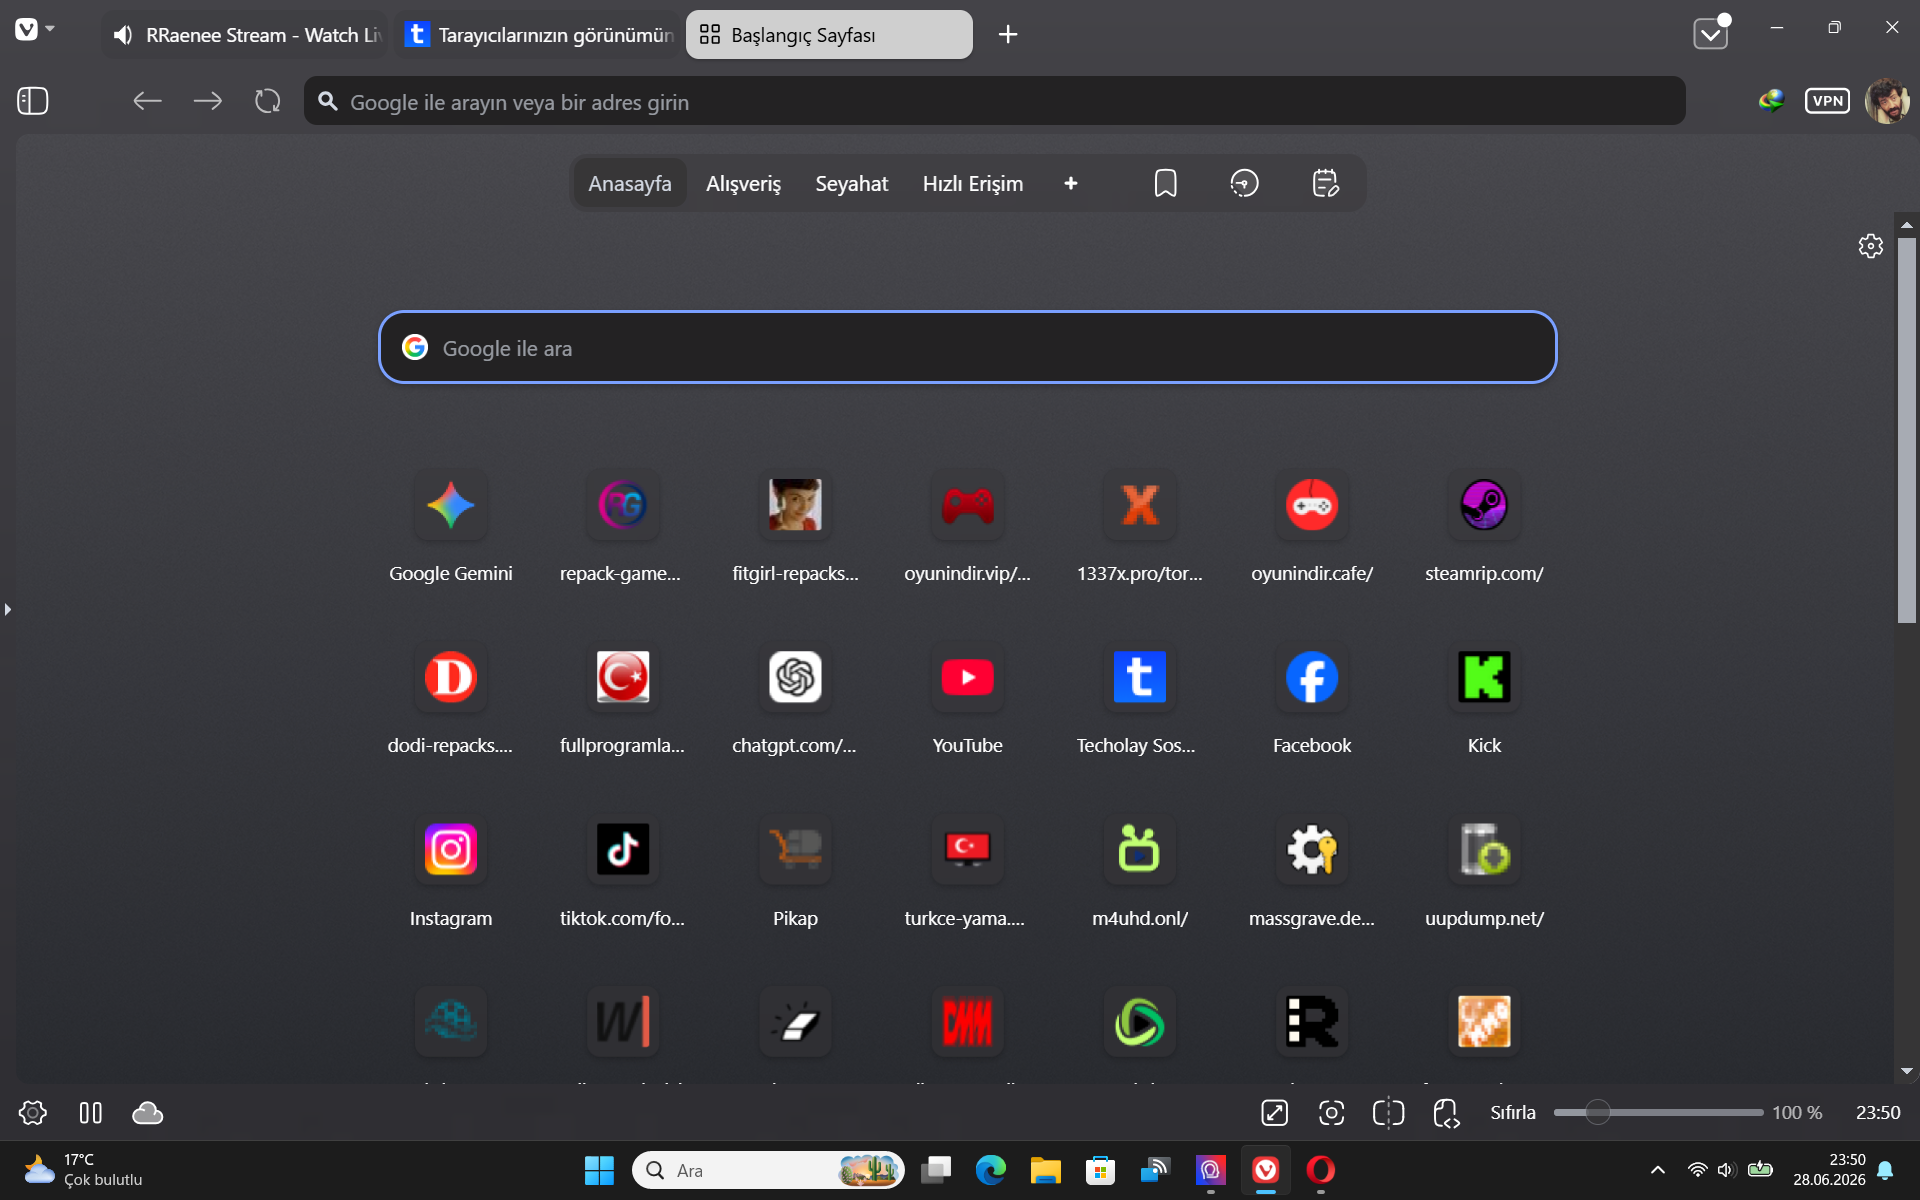Toggle tab tiling in status bar
The image size is (1920, 1200).
(91, 1113)
